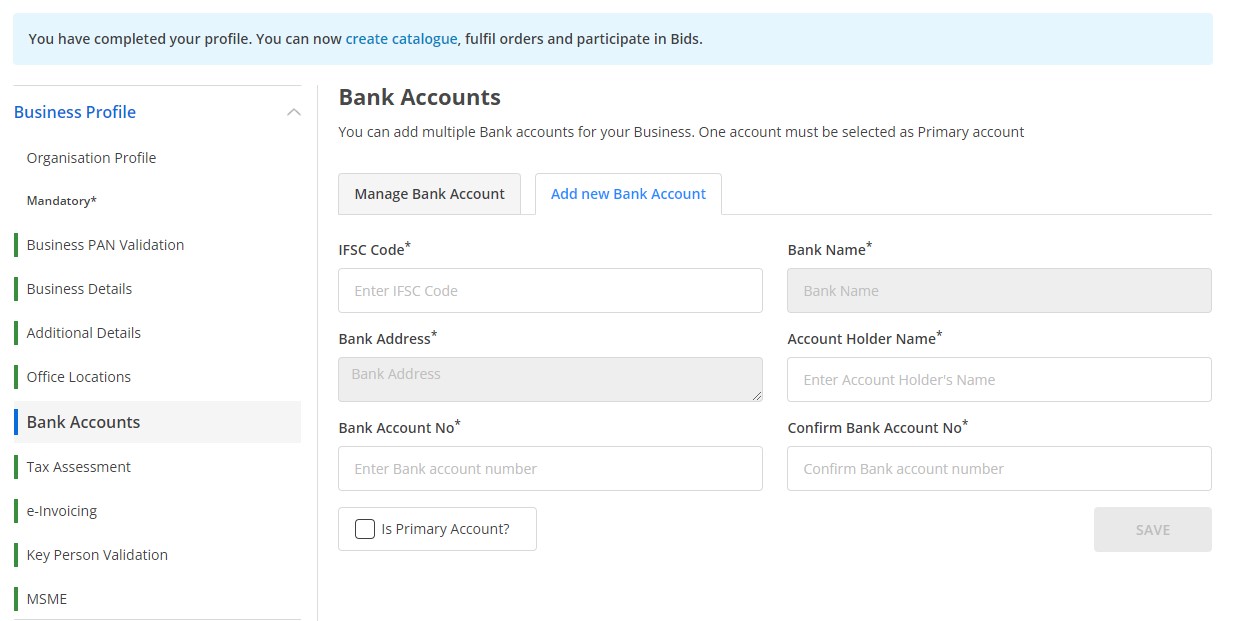Focus the Account Holder's Name field

(998, 379)
